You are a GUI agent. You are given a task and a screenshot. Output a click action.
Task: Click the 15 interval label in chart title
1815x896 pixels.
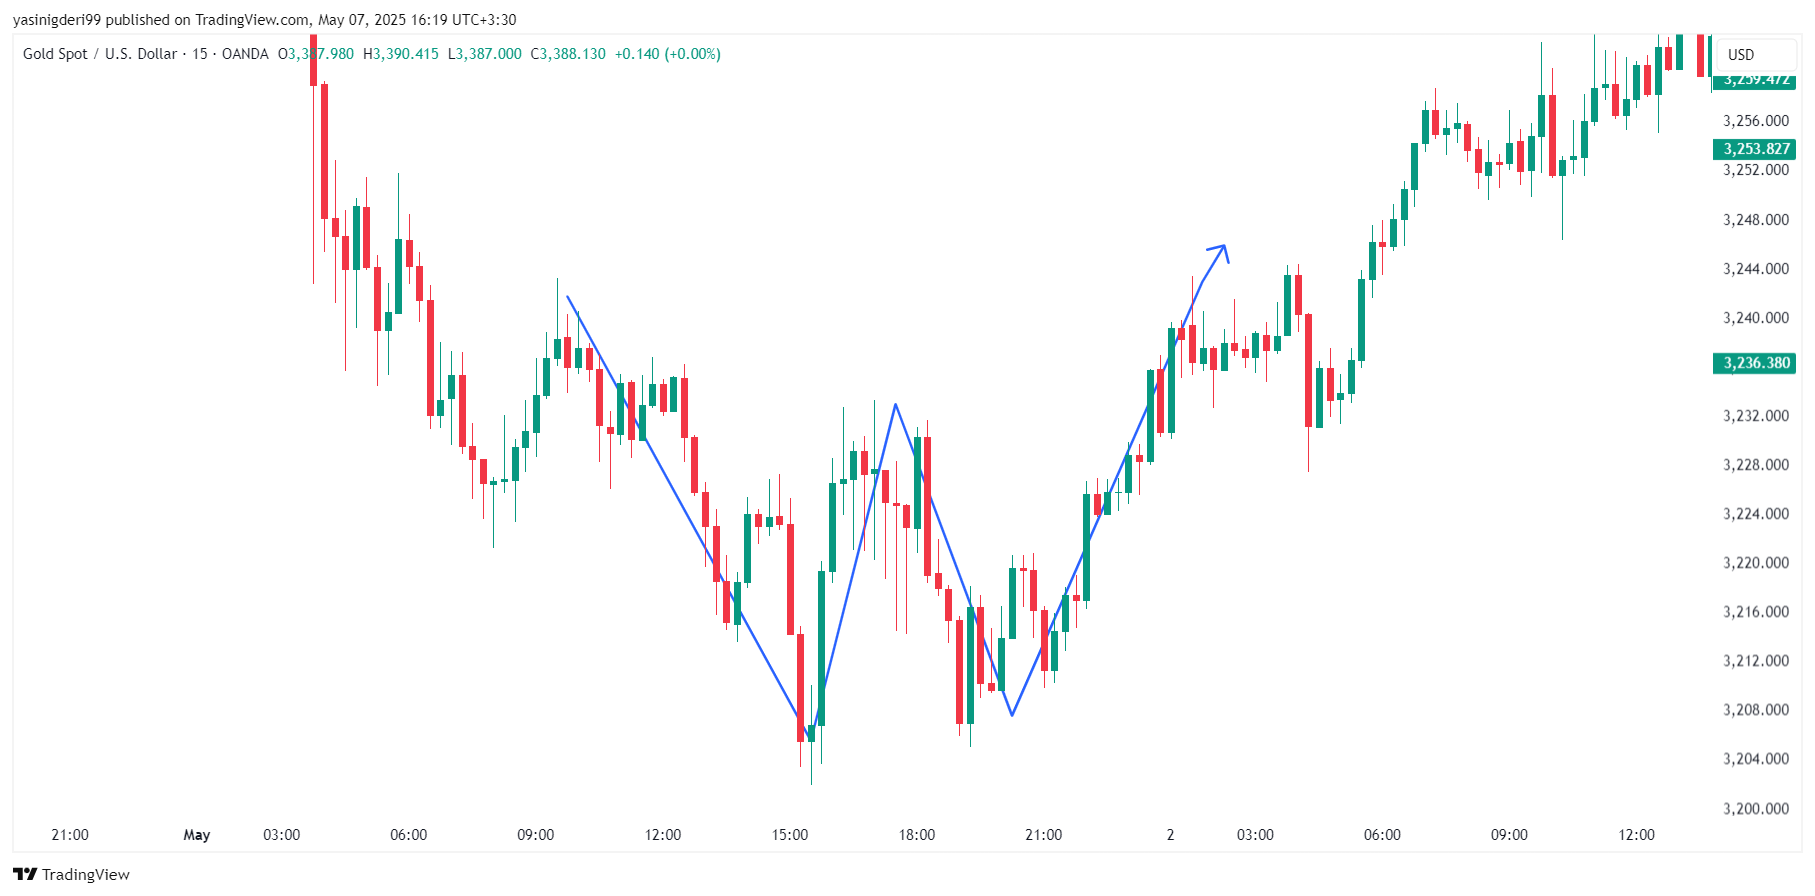pyautogui.click(x=200, y=54)
